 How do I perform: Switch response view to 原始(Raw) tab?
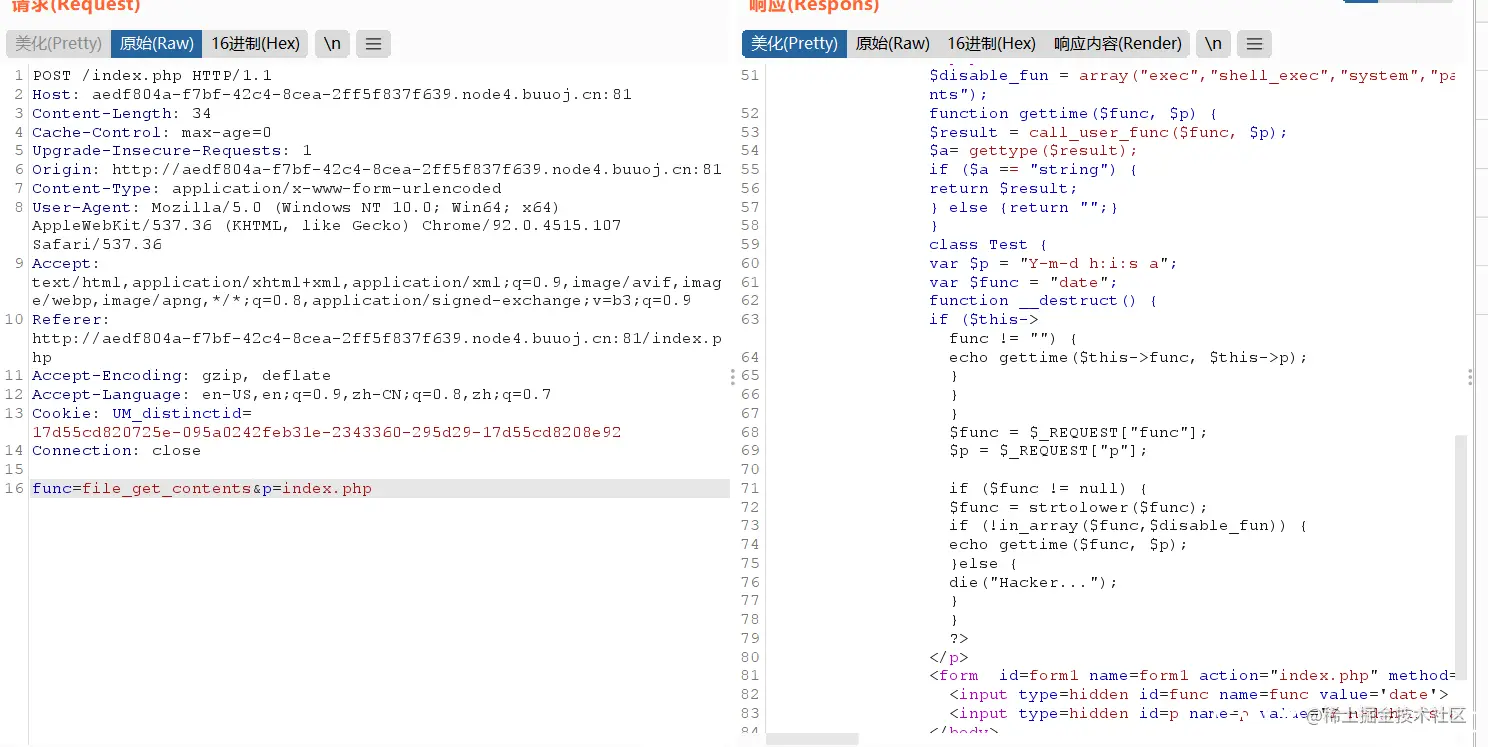(x=892, y=43)
